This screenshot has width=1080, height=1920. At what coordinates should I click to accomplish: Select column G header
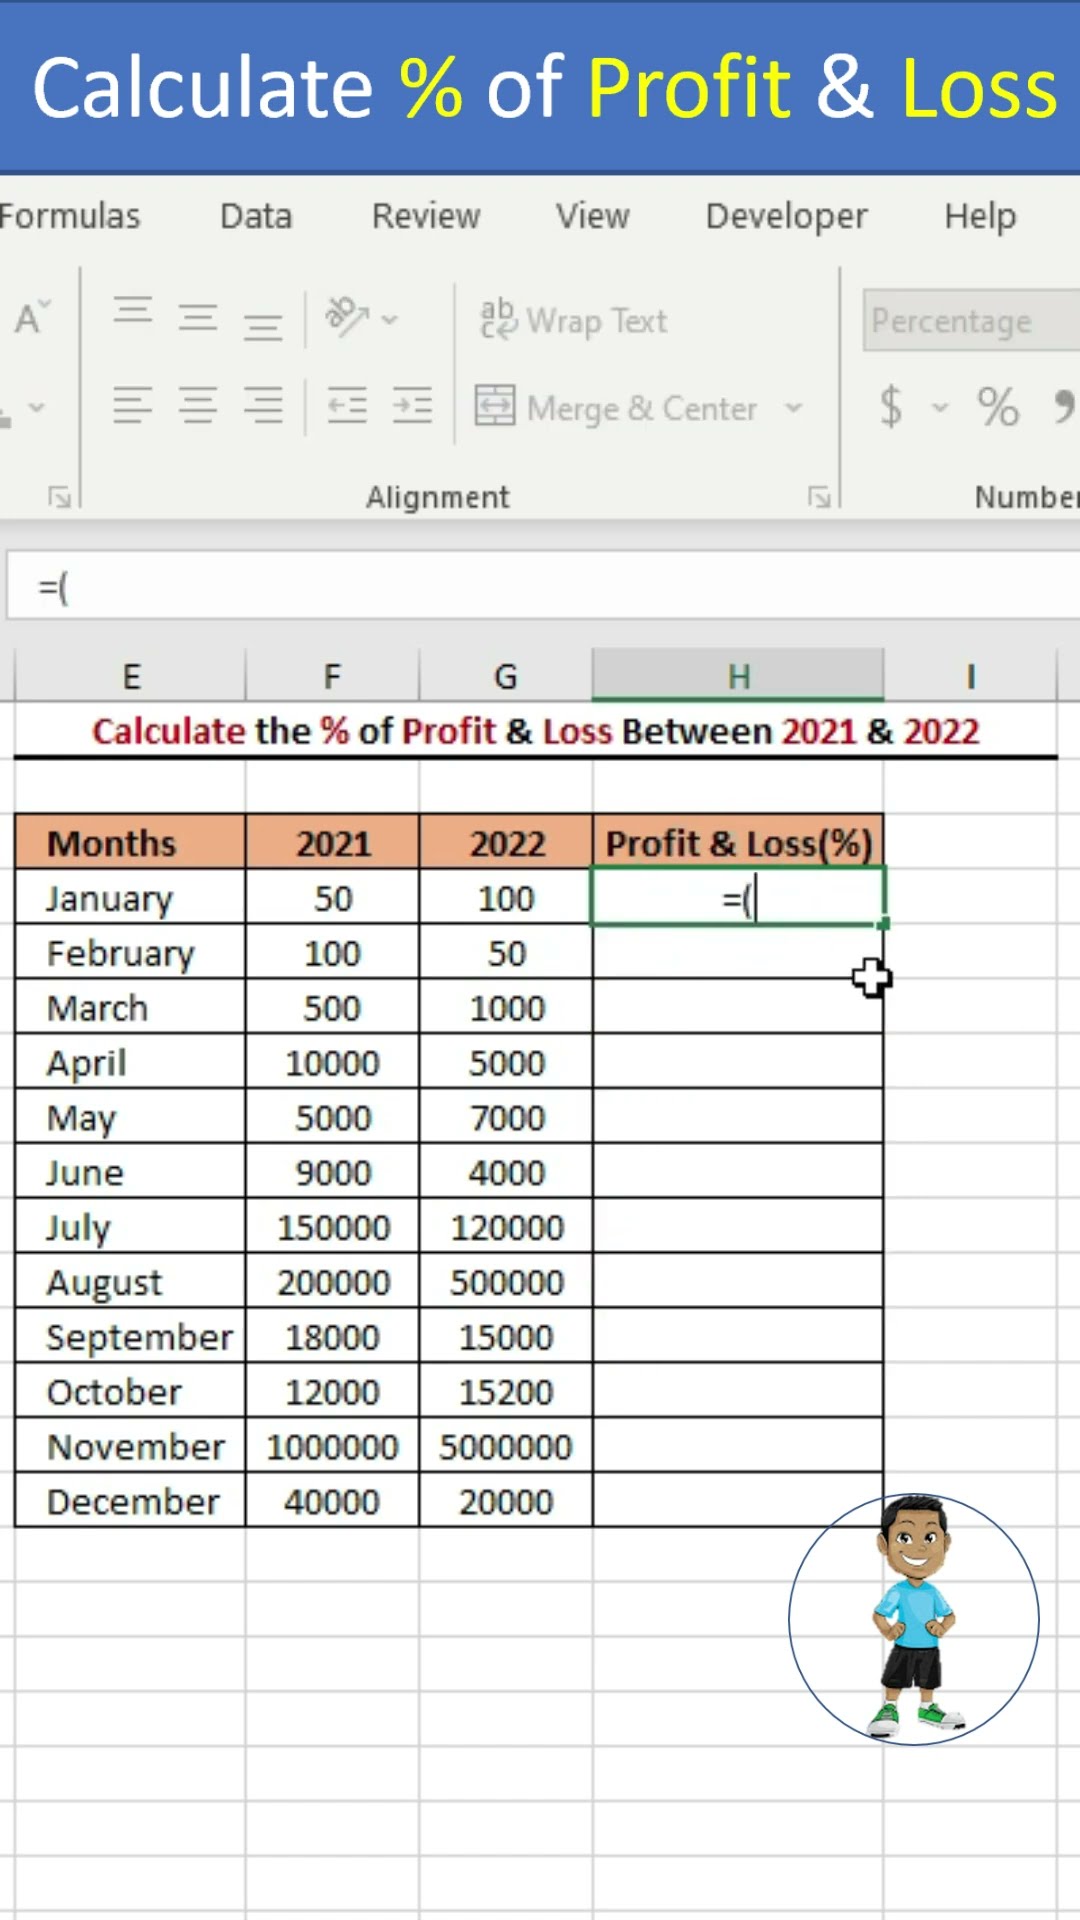click(x=506, y=676)
